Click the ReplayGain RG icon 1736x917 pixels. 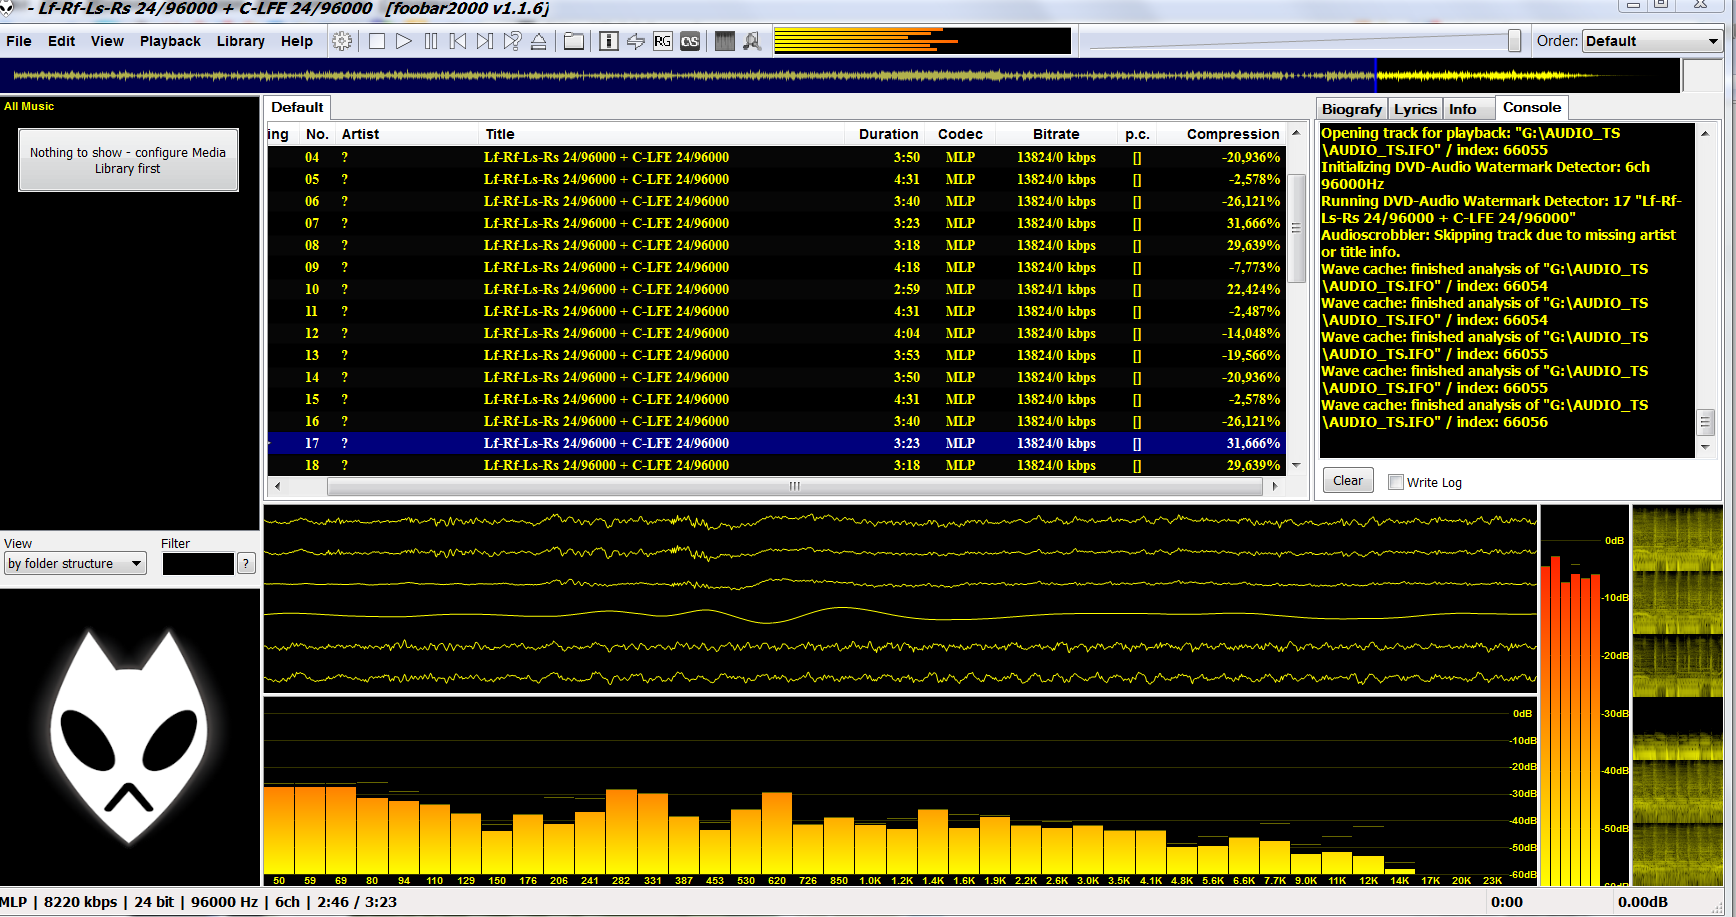click(662, 41)
